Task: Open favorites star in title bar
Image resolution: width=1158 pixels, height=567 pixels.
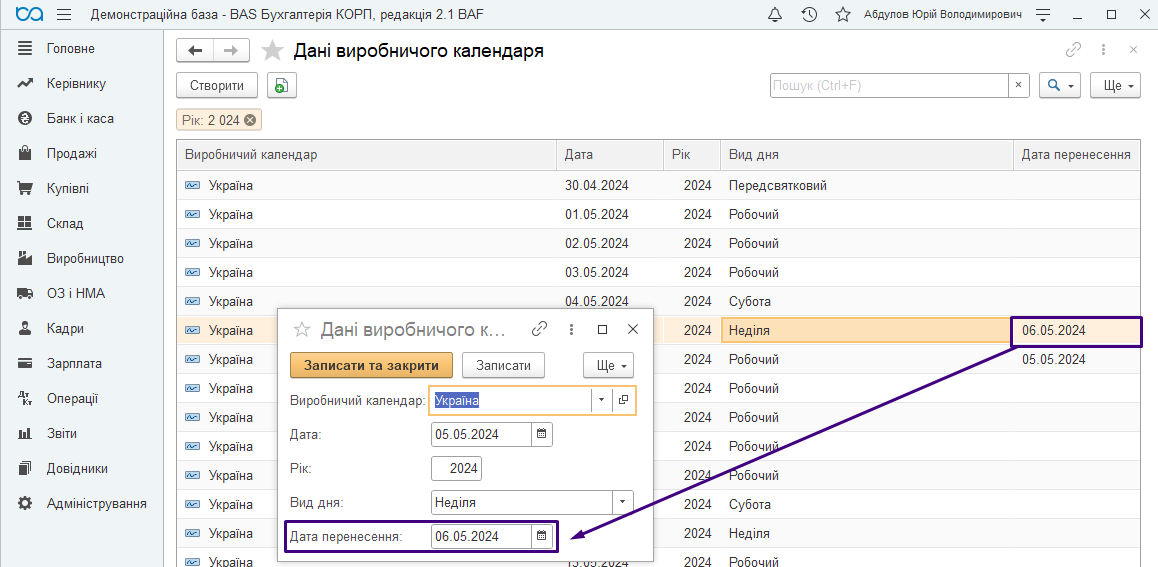Action: (843, 15)
